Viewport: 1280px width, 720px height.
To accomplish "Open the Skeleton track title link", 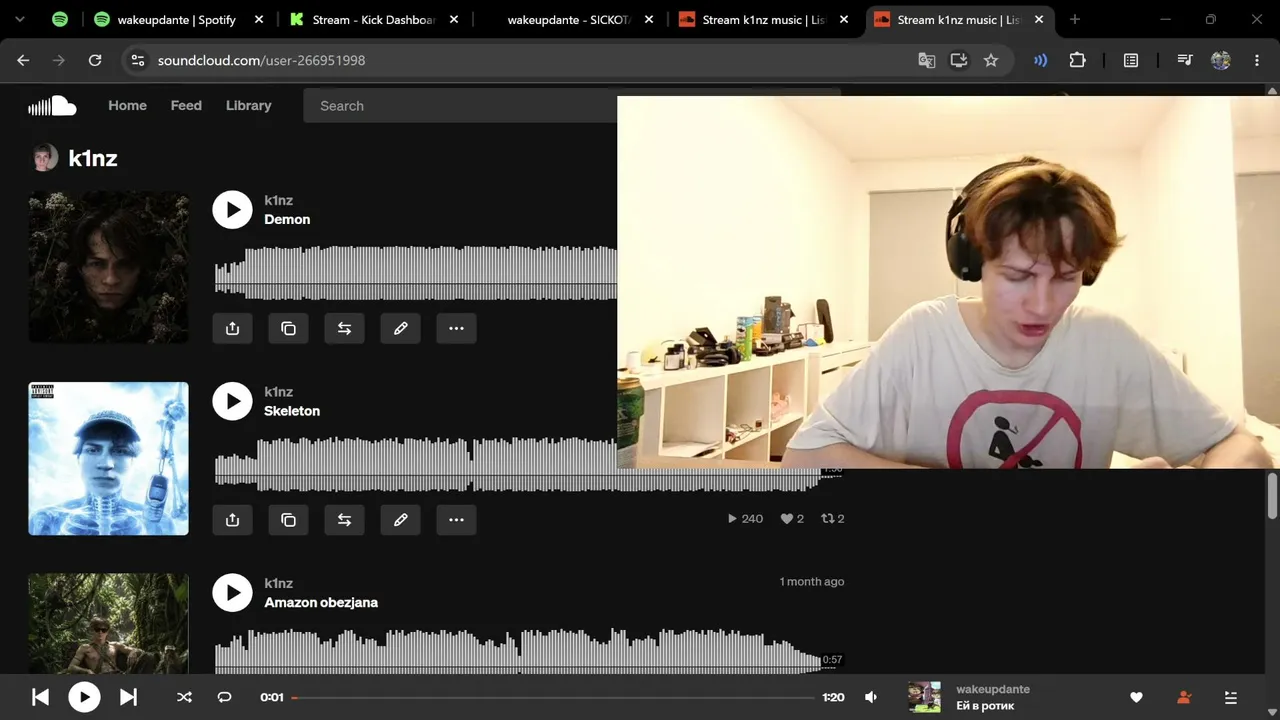I will [292, 411].
